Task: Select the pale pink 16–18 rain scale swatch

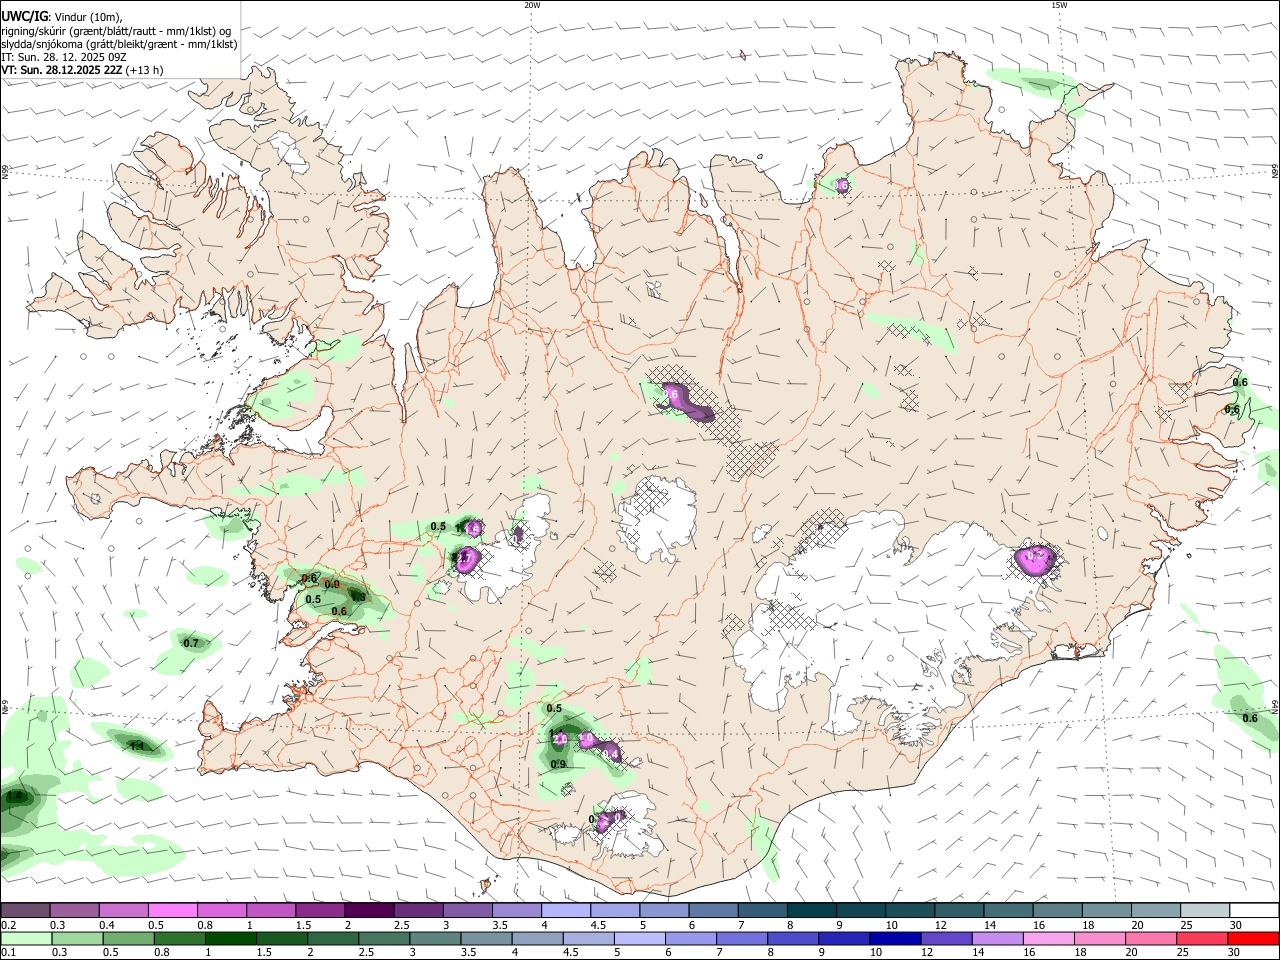Action: coord(1047,938)
